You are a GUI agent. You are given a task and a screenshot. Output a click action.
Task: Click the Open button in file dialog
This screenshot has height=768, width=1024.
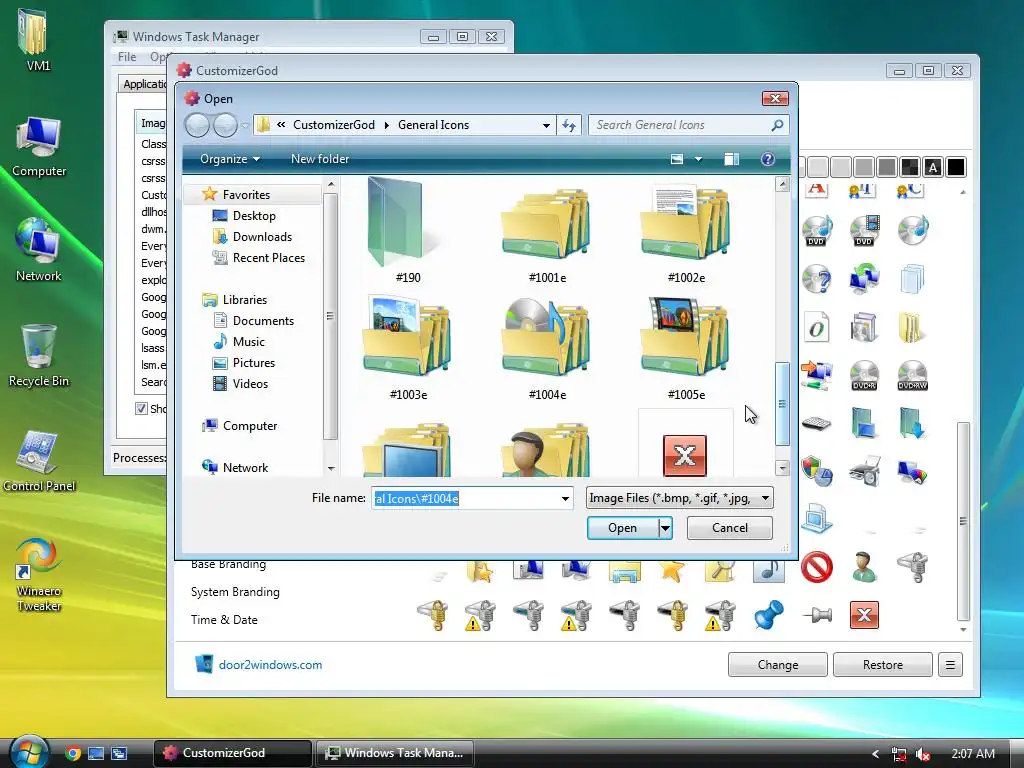click(622, 528)
